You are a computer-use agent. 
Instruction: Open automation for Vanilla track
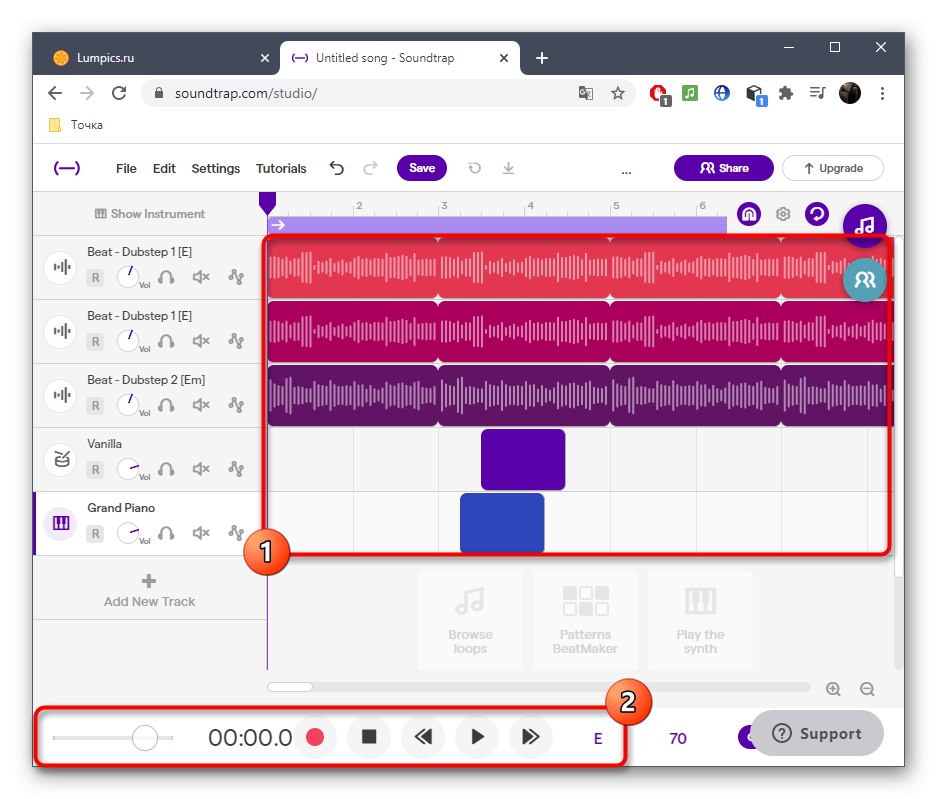point(237,469)
